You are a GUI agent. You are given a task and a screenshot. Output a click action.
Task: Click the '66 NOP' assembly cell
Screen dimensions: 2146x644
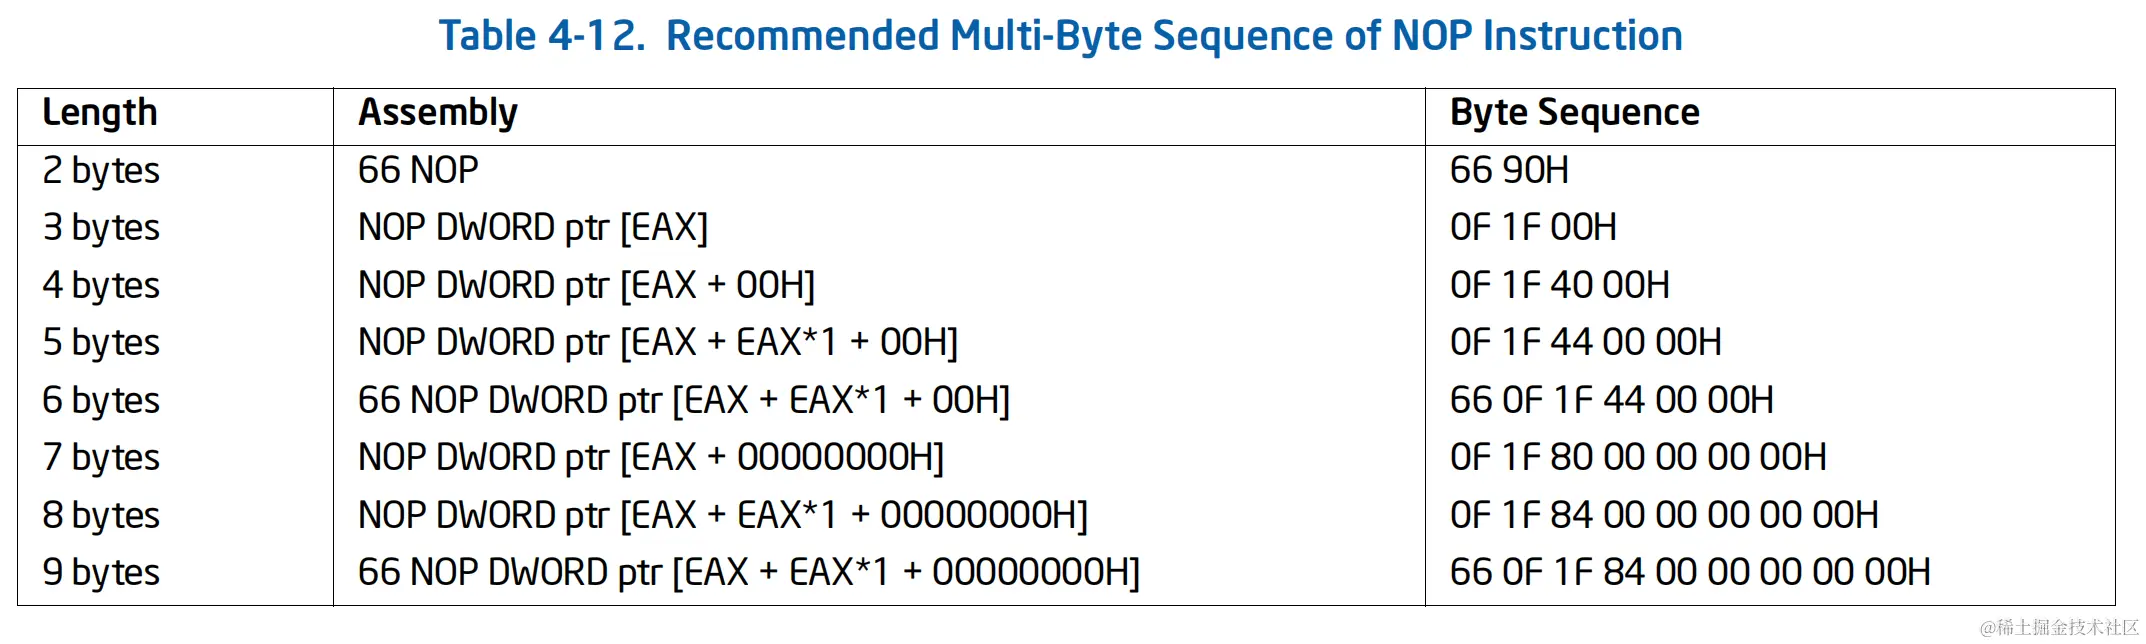pyautogui.click(x=418, y=170)
